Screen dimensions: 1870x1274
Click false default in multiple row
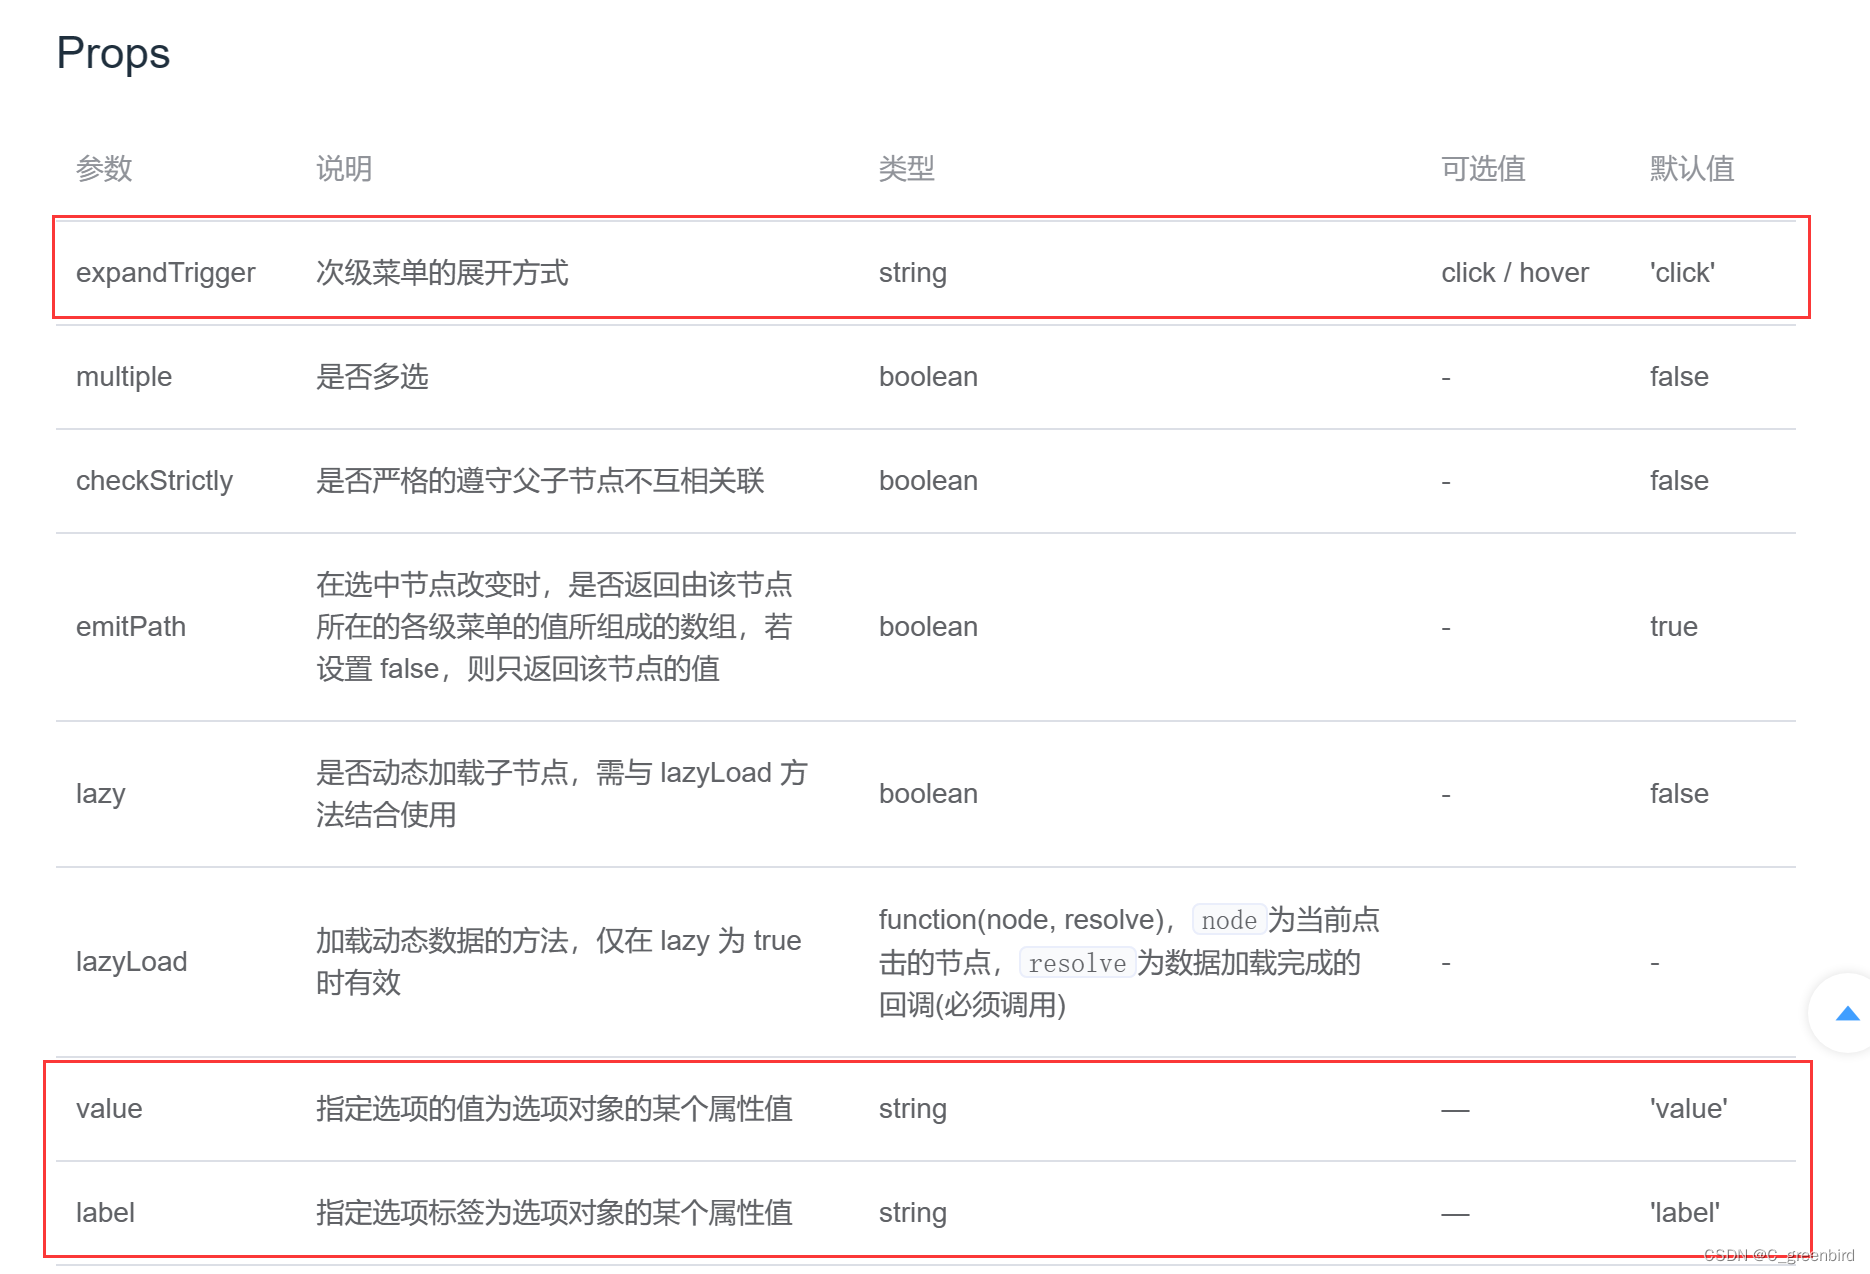coord(1679,377)
